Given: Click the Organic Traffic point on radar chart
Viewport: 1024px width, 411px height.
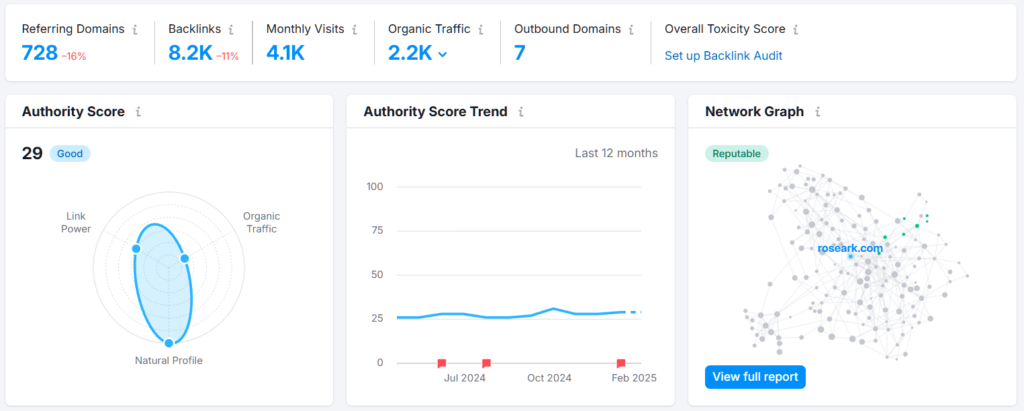Looking at the screenshot, I should [184, 259].
